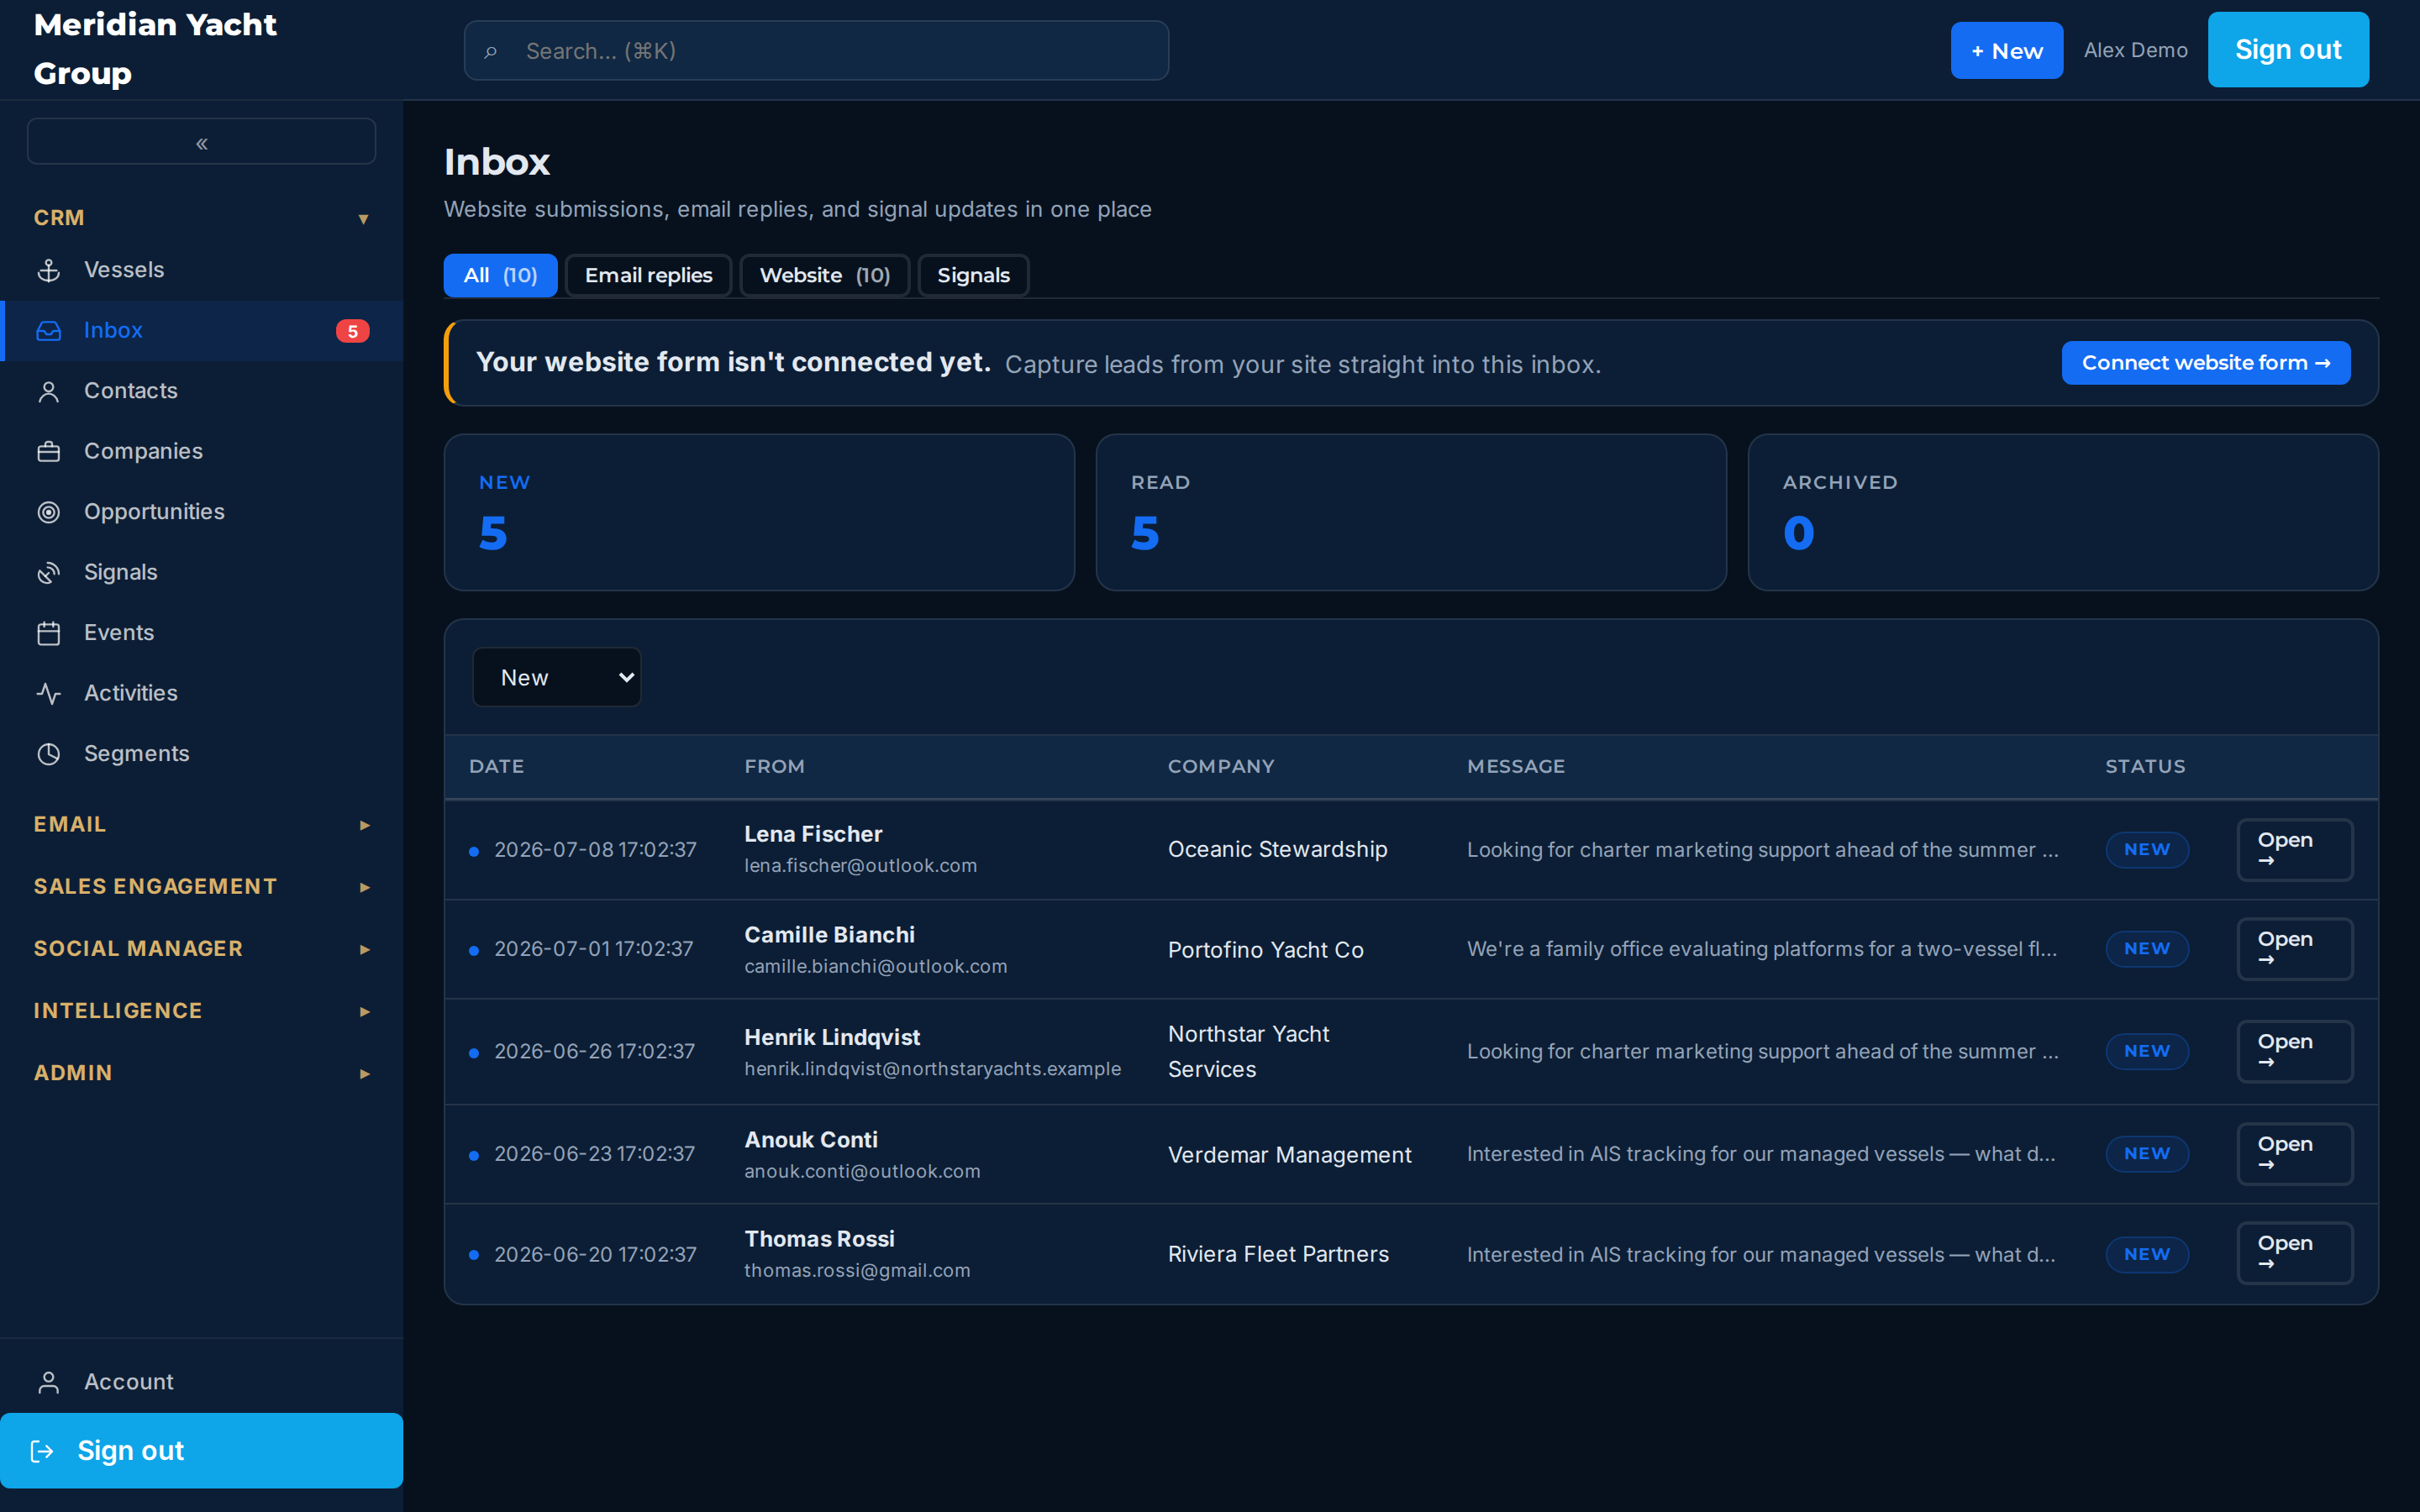The height and width of the screenshot is (1512, 2420).
Task: Click the + New button
Action: [x=2006, y=50]
